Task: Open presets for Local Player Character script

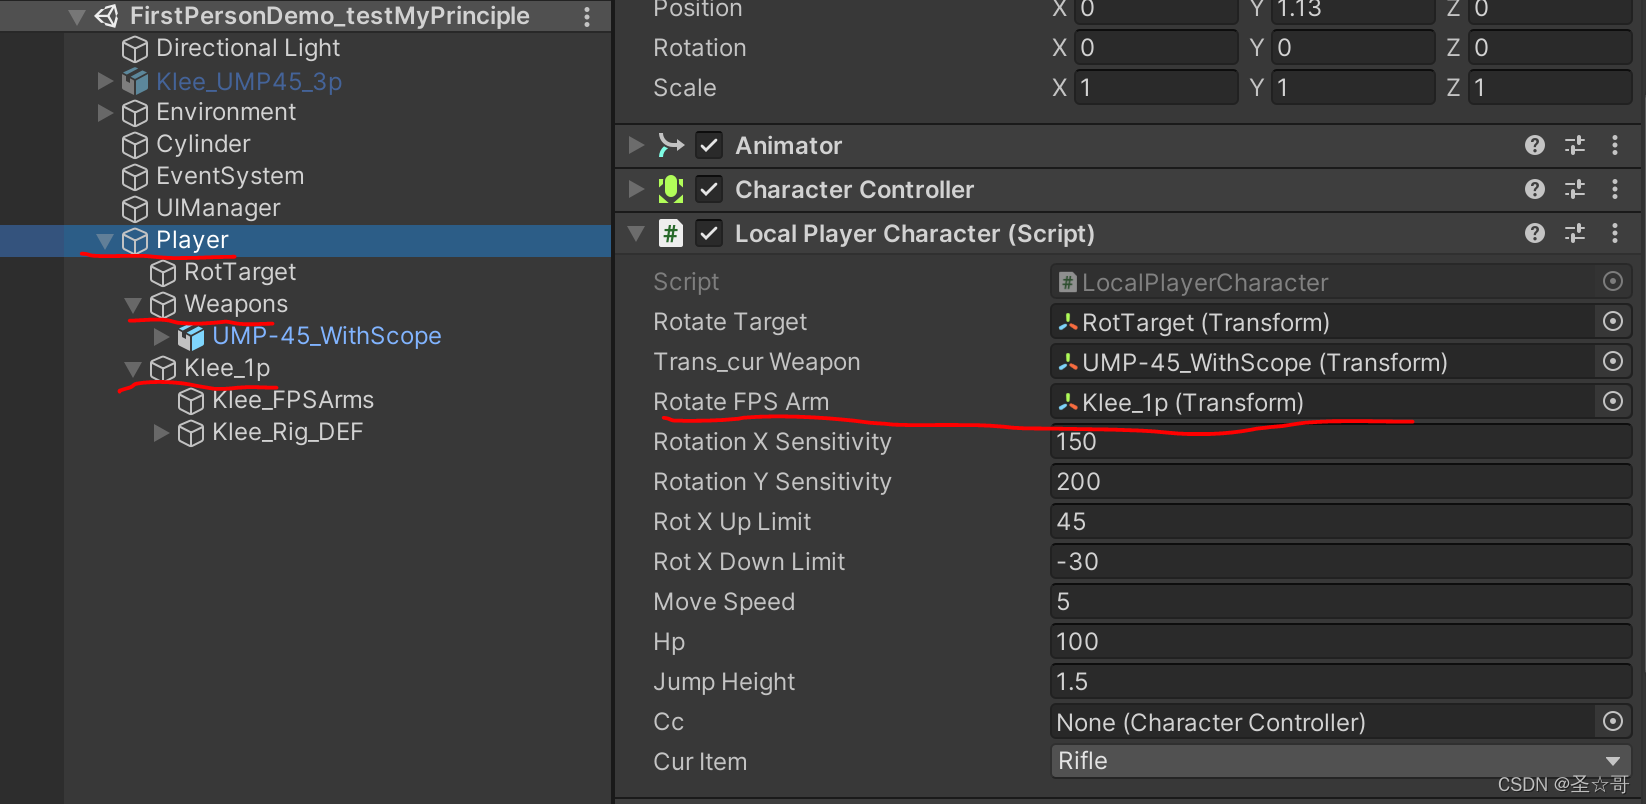Action: pos(1575,233)
